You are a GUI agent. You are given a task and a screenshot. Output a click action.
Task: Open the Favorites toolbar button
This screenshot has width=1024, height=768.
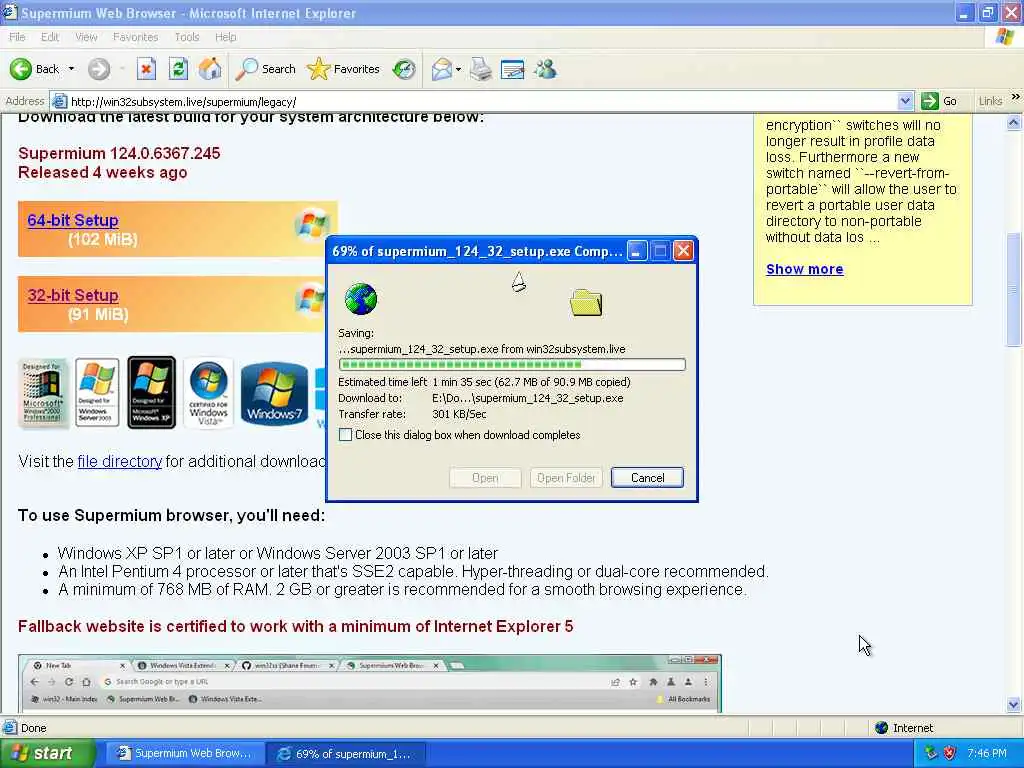[x=344, y=69]
